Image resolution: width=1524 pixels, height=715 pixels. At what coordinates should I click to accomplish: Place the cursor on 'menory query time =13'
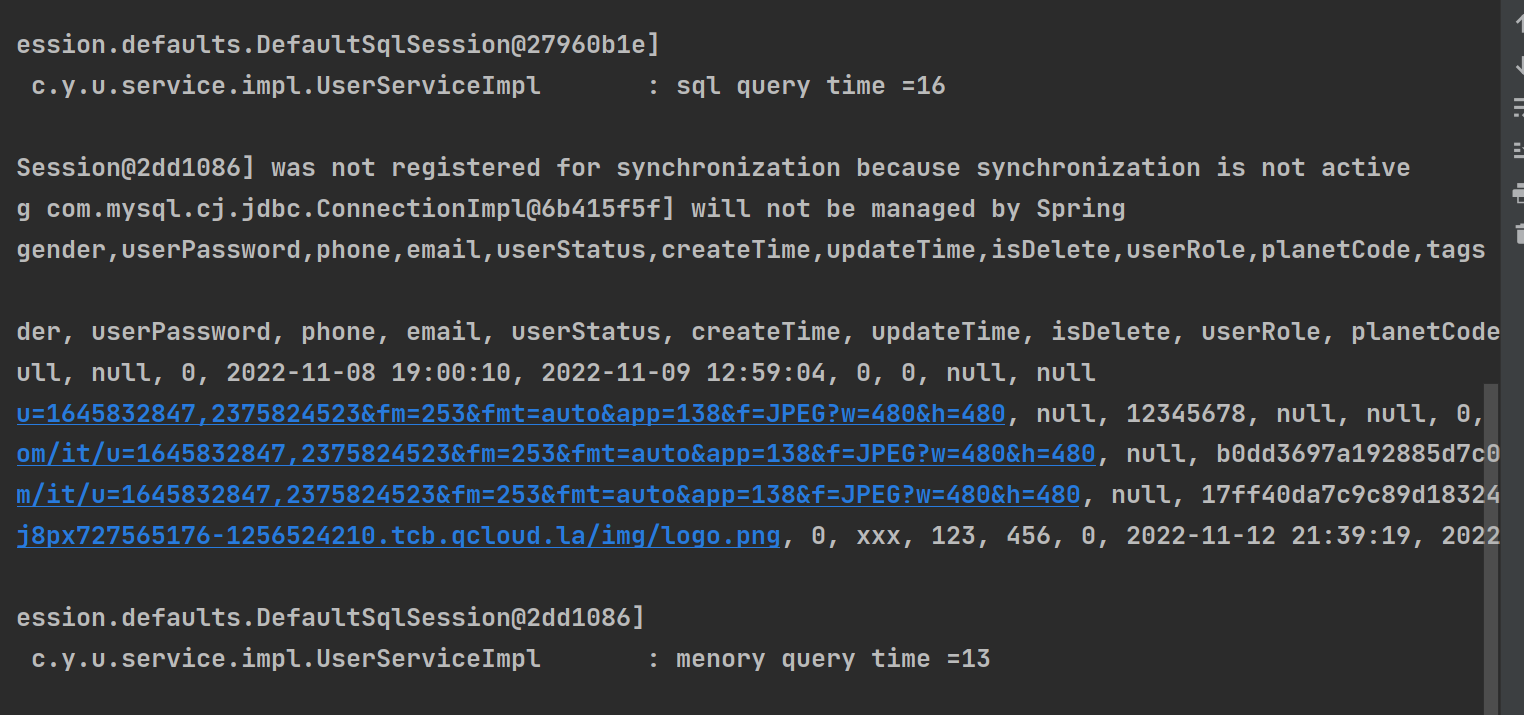(833, 659)
